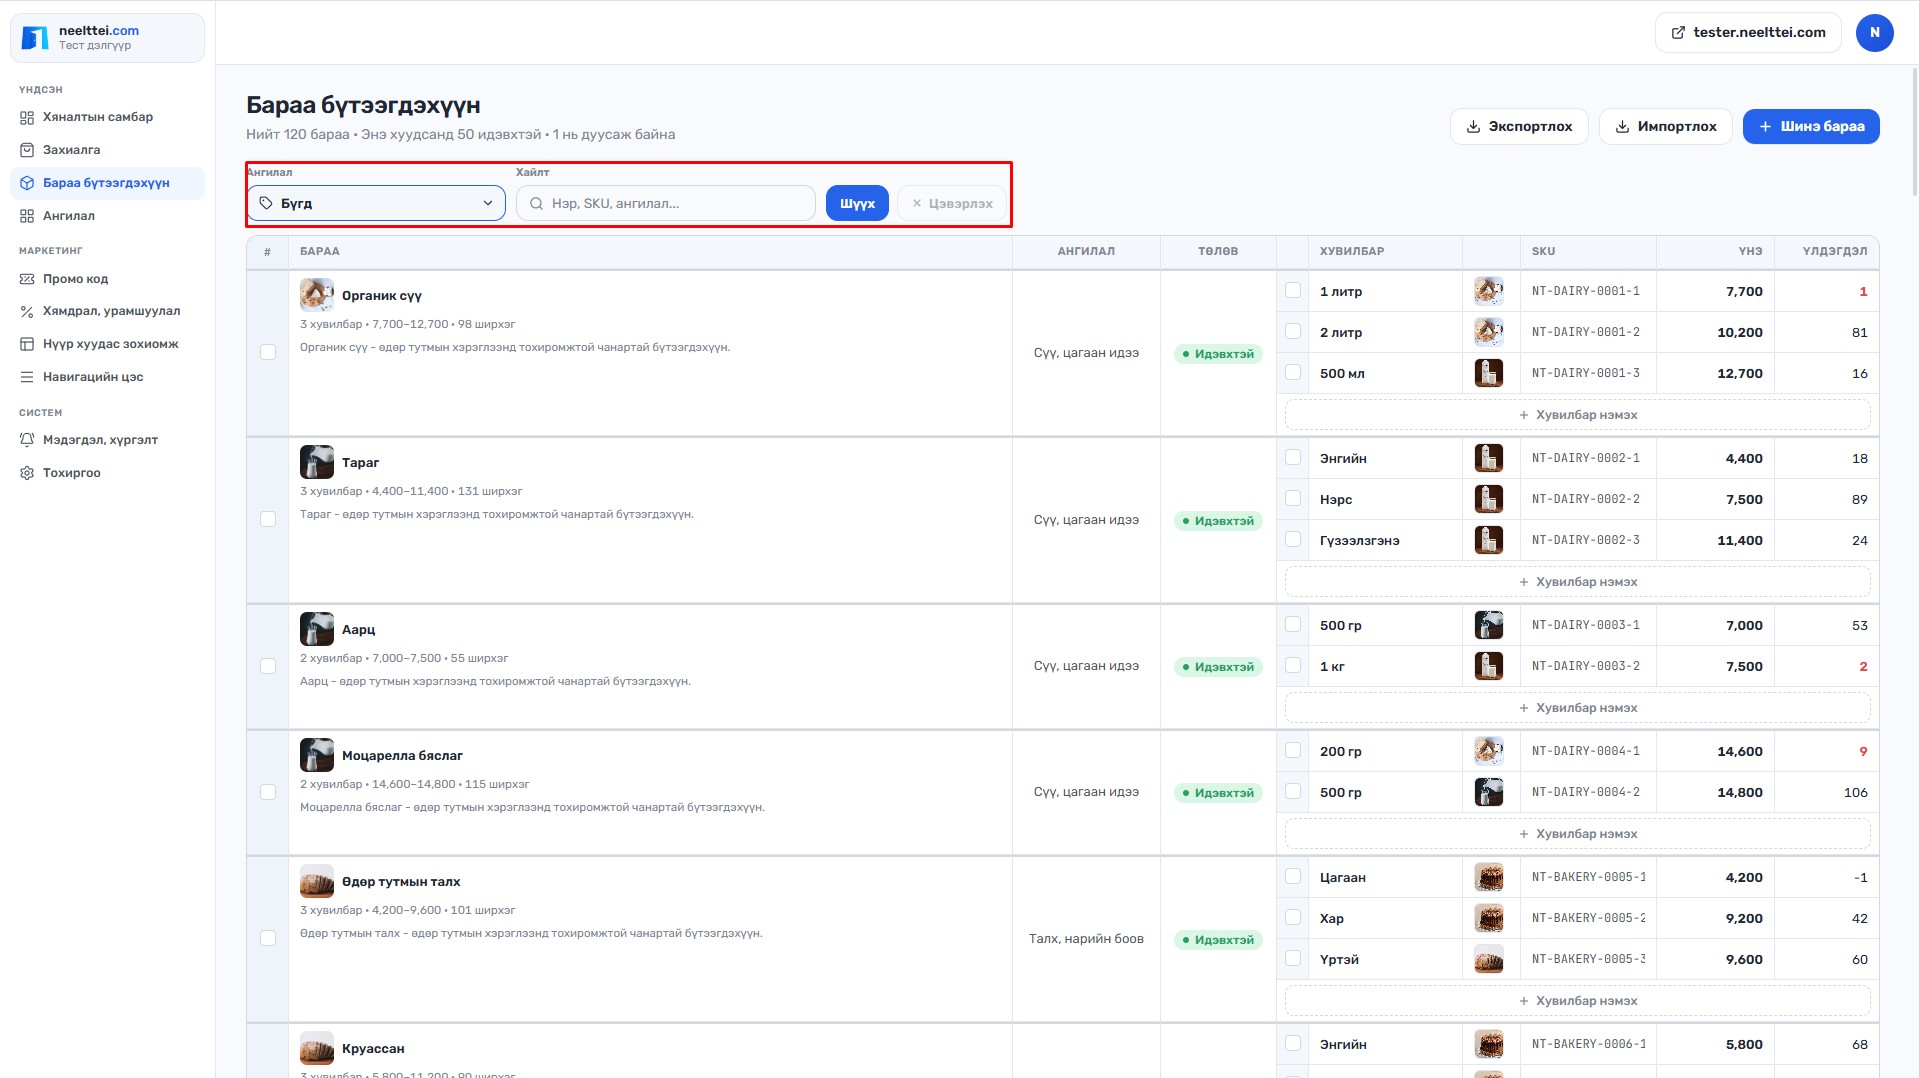Click the Круассан product name
The width and height of the screenshot is (1919, 1078).
(x=373, y=1049)
